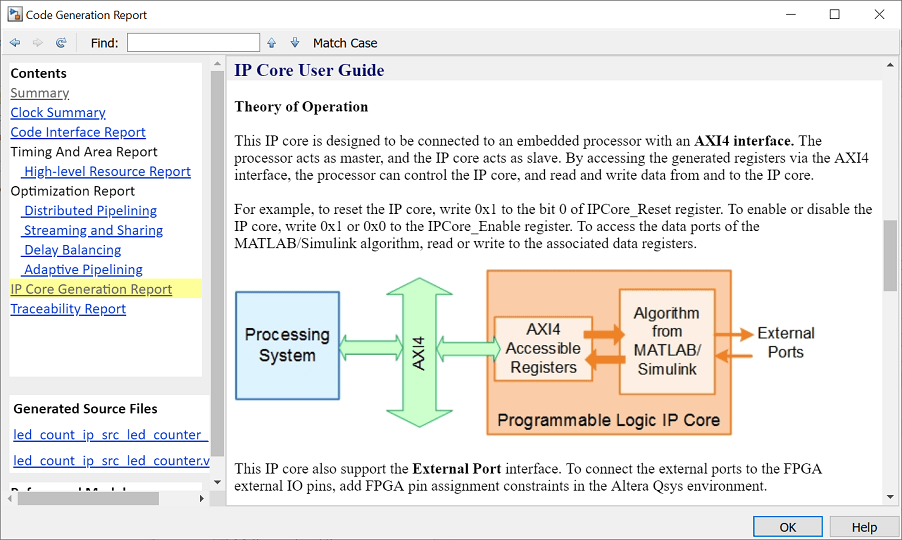Open the High-level Resource Report
This screenshot has width=902, height=540.
click(107, 172)
